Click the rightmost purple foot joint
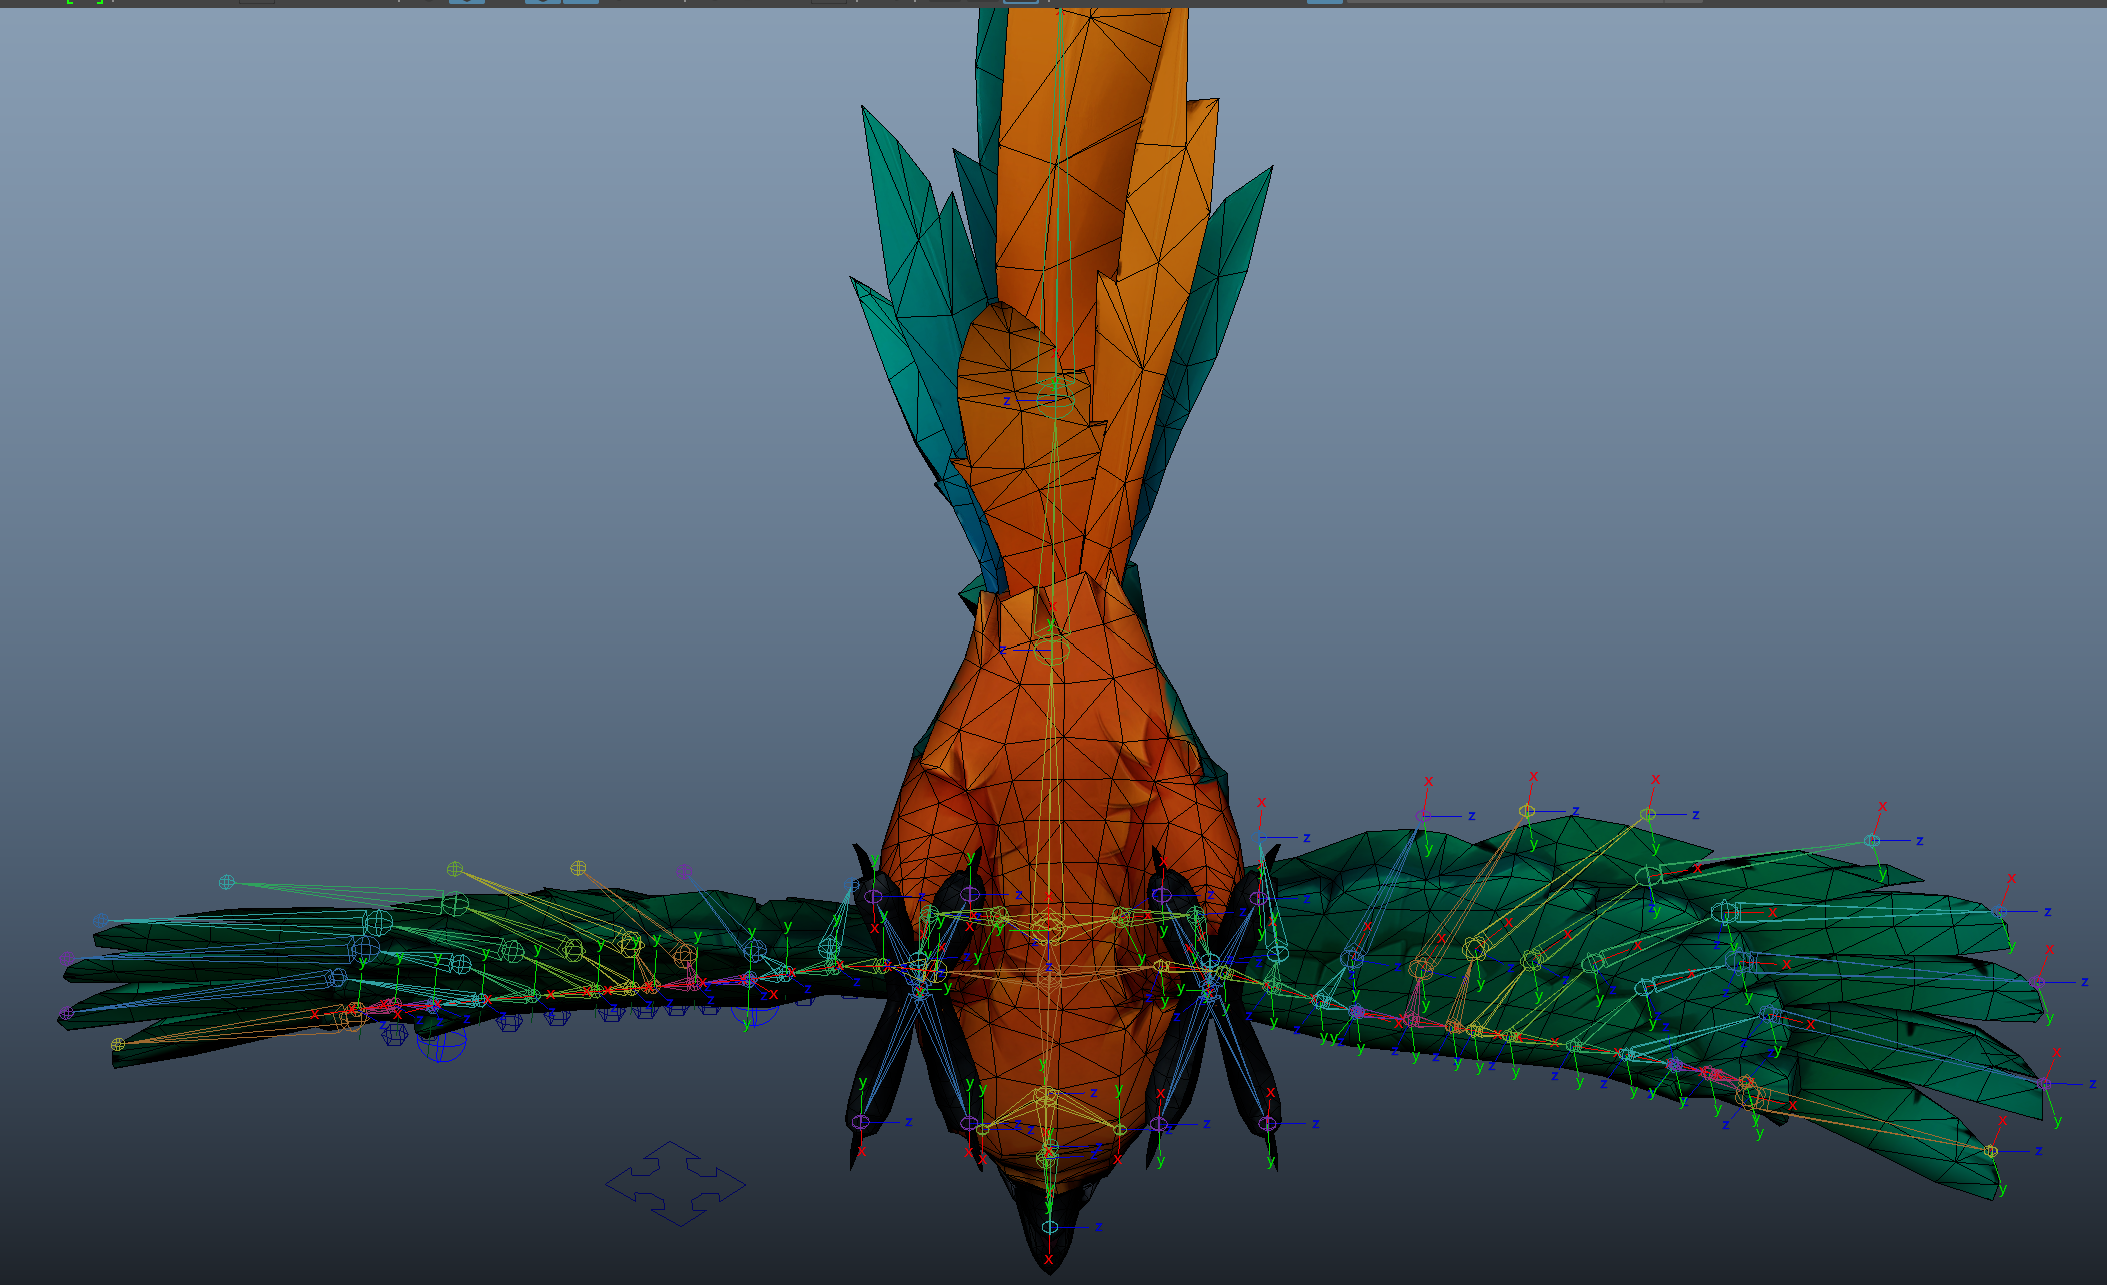This screenshot has height=1285, width=2107. pyautogui.click(x=1267, y=1124)
